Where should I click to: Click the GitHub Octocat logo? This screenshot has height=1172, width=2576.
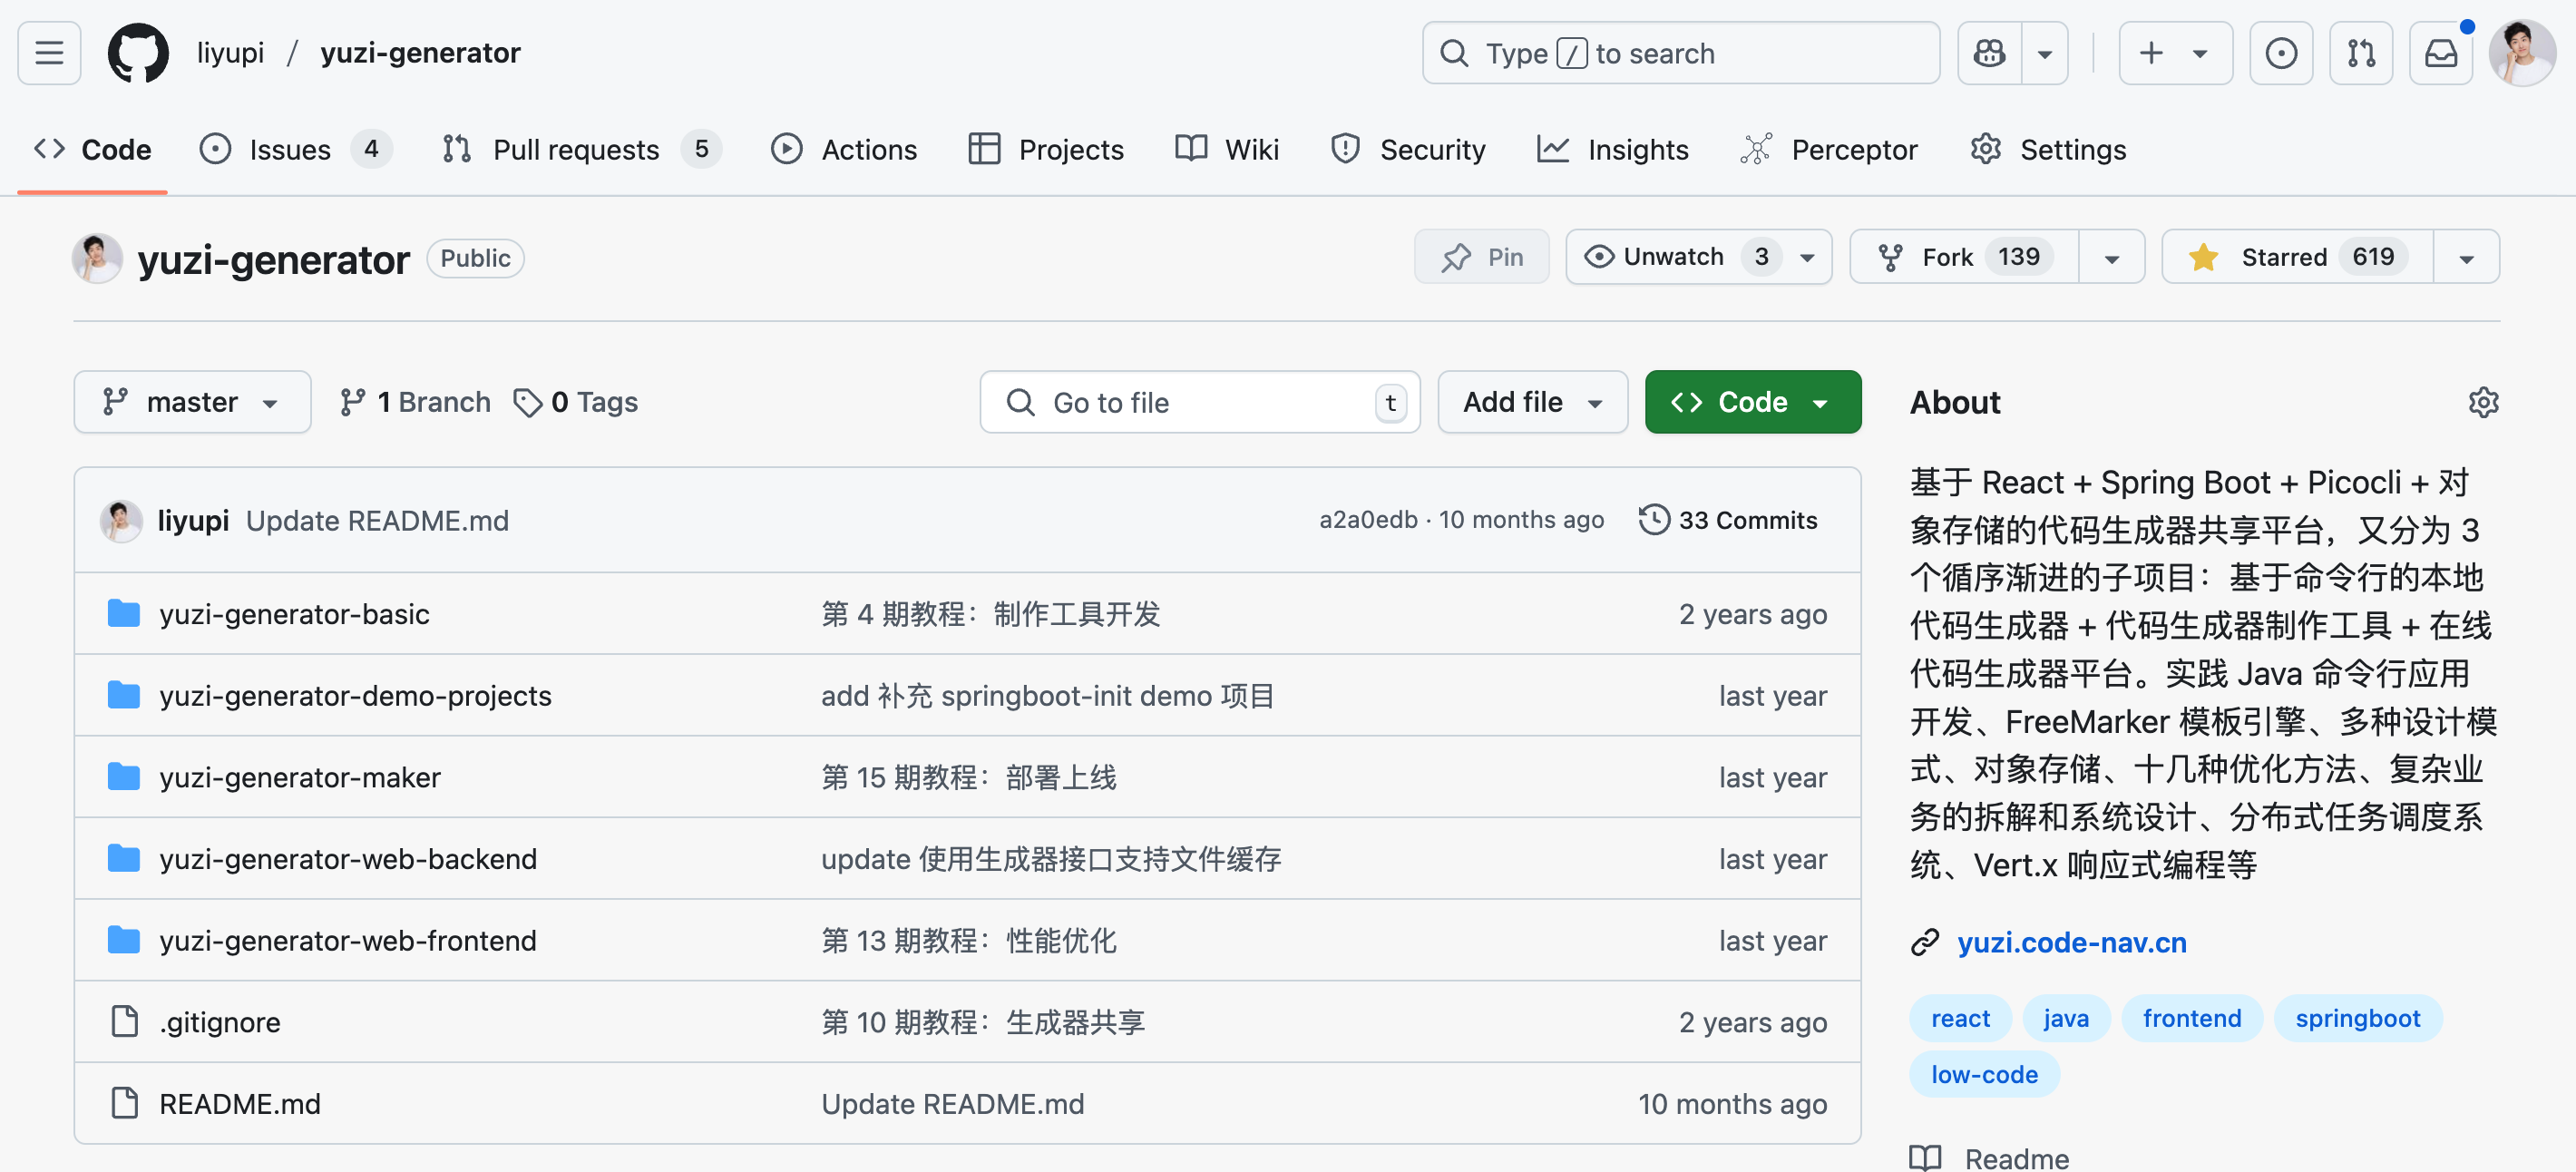[138, 52]
